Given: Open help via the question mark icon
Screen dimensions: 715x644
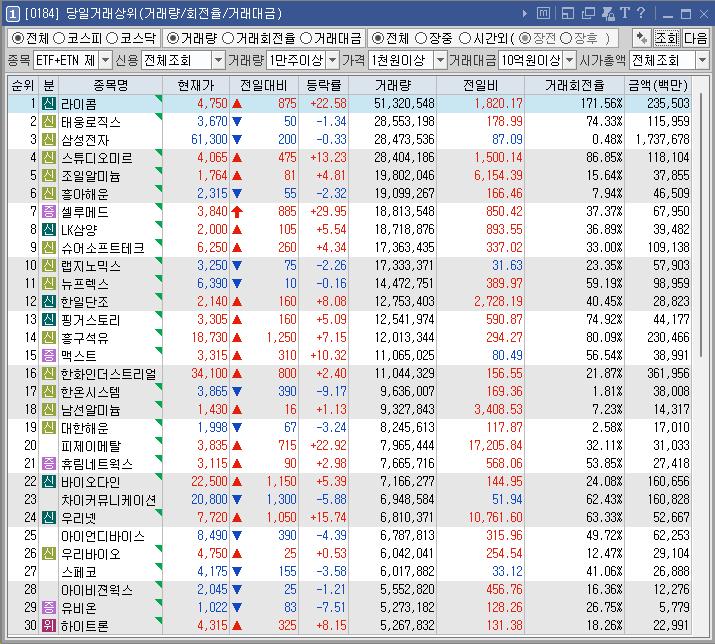Looking at the screenshot, I should click(x=641, y=13).
